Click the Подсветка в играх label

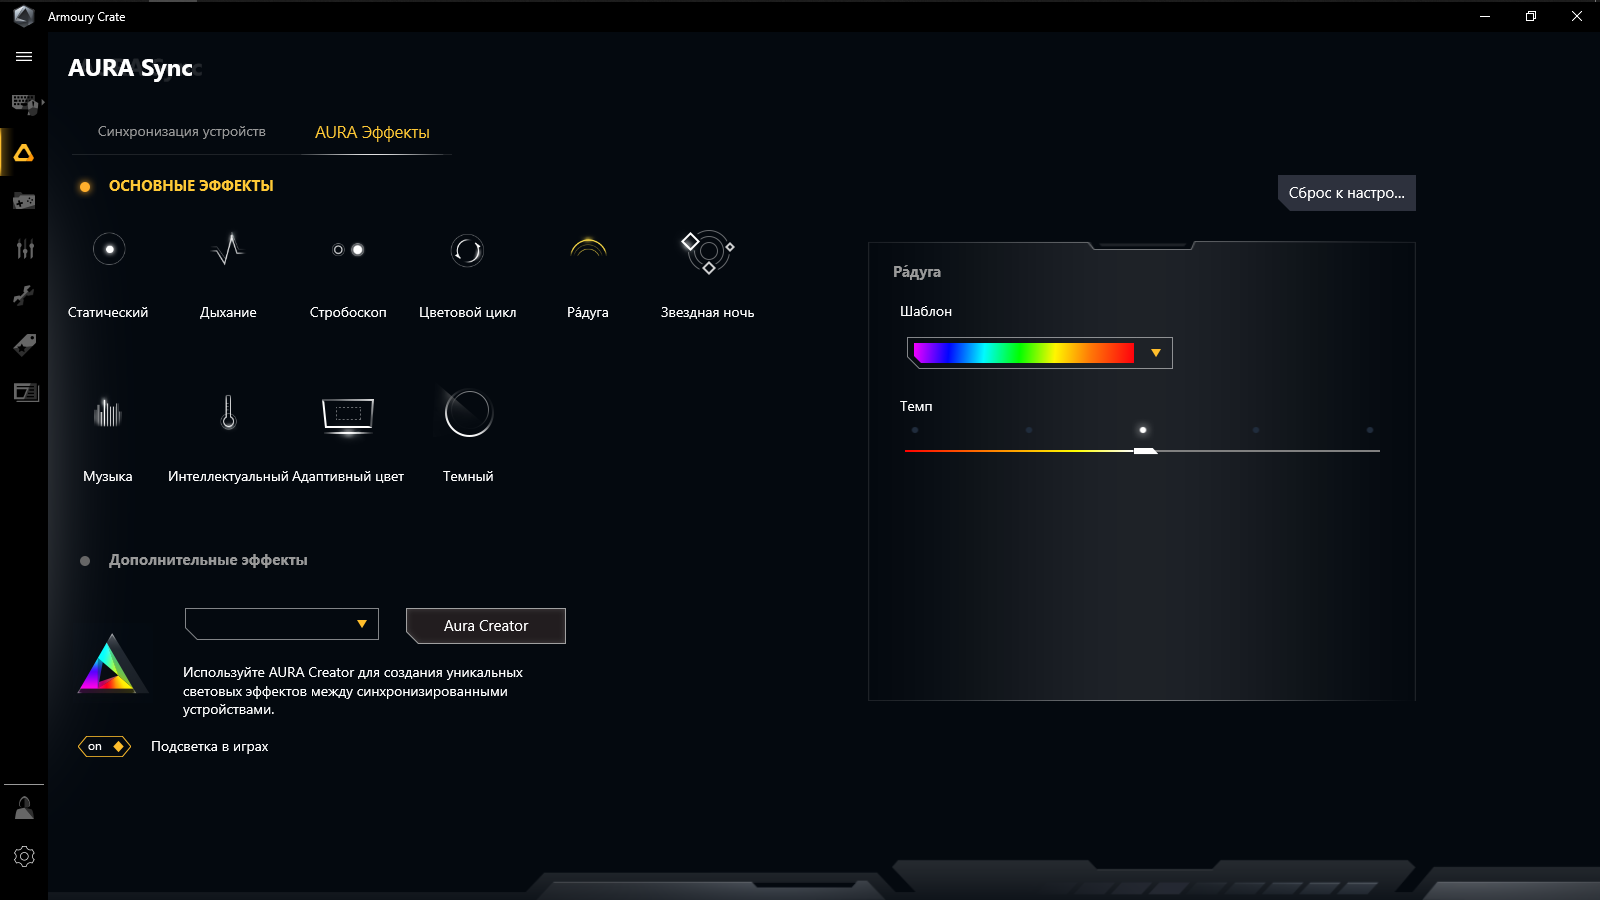coord(210,747)
